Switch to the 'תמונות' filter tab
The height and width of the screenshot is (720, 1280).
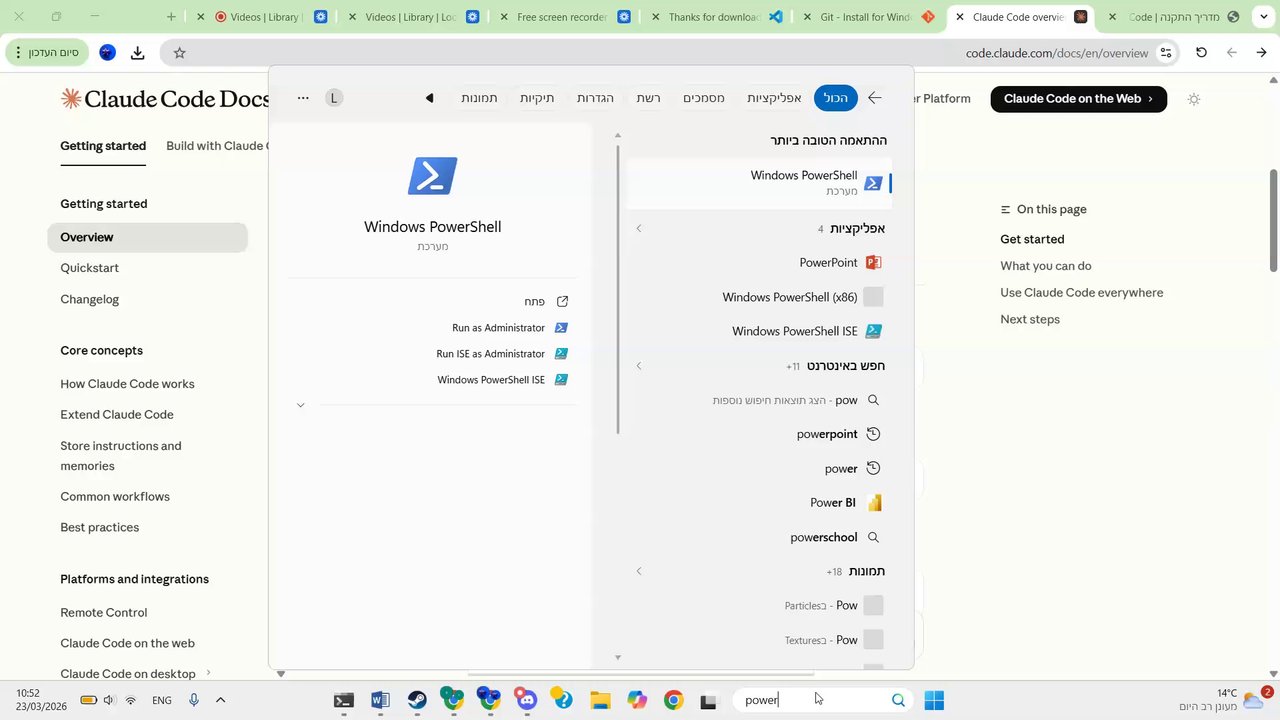(479, 98)
